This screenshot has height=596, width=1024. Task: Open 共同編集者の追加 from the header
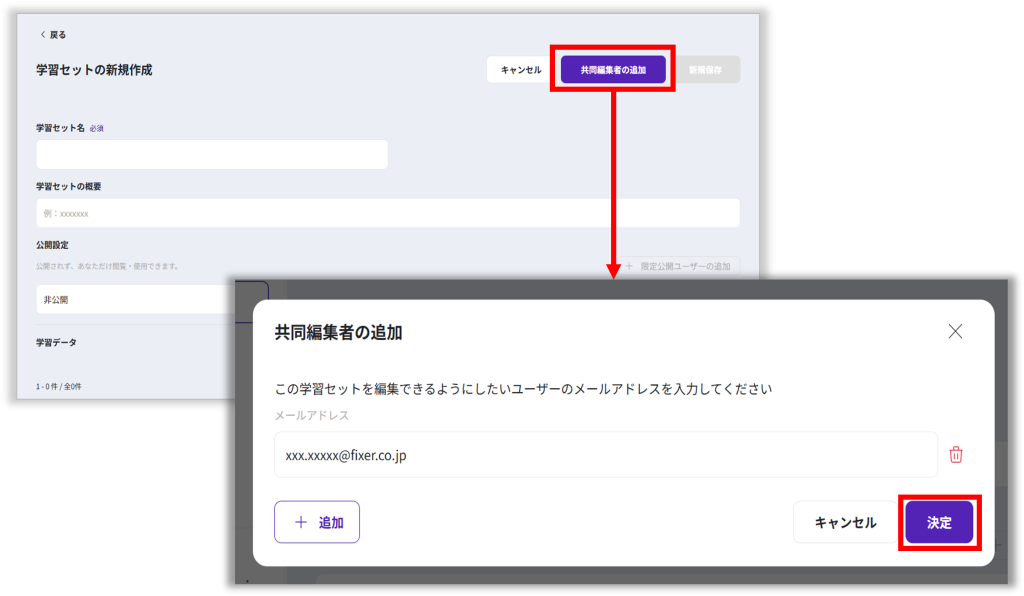pyautogui.click(x=613, y=70)
